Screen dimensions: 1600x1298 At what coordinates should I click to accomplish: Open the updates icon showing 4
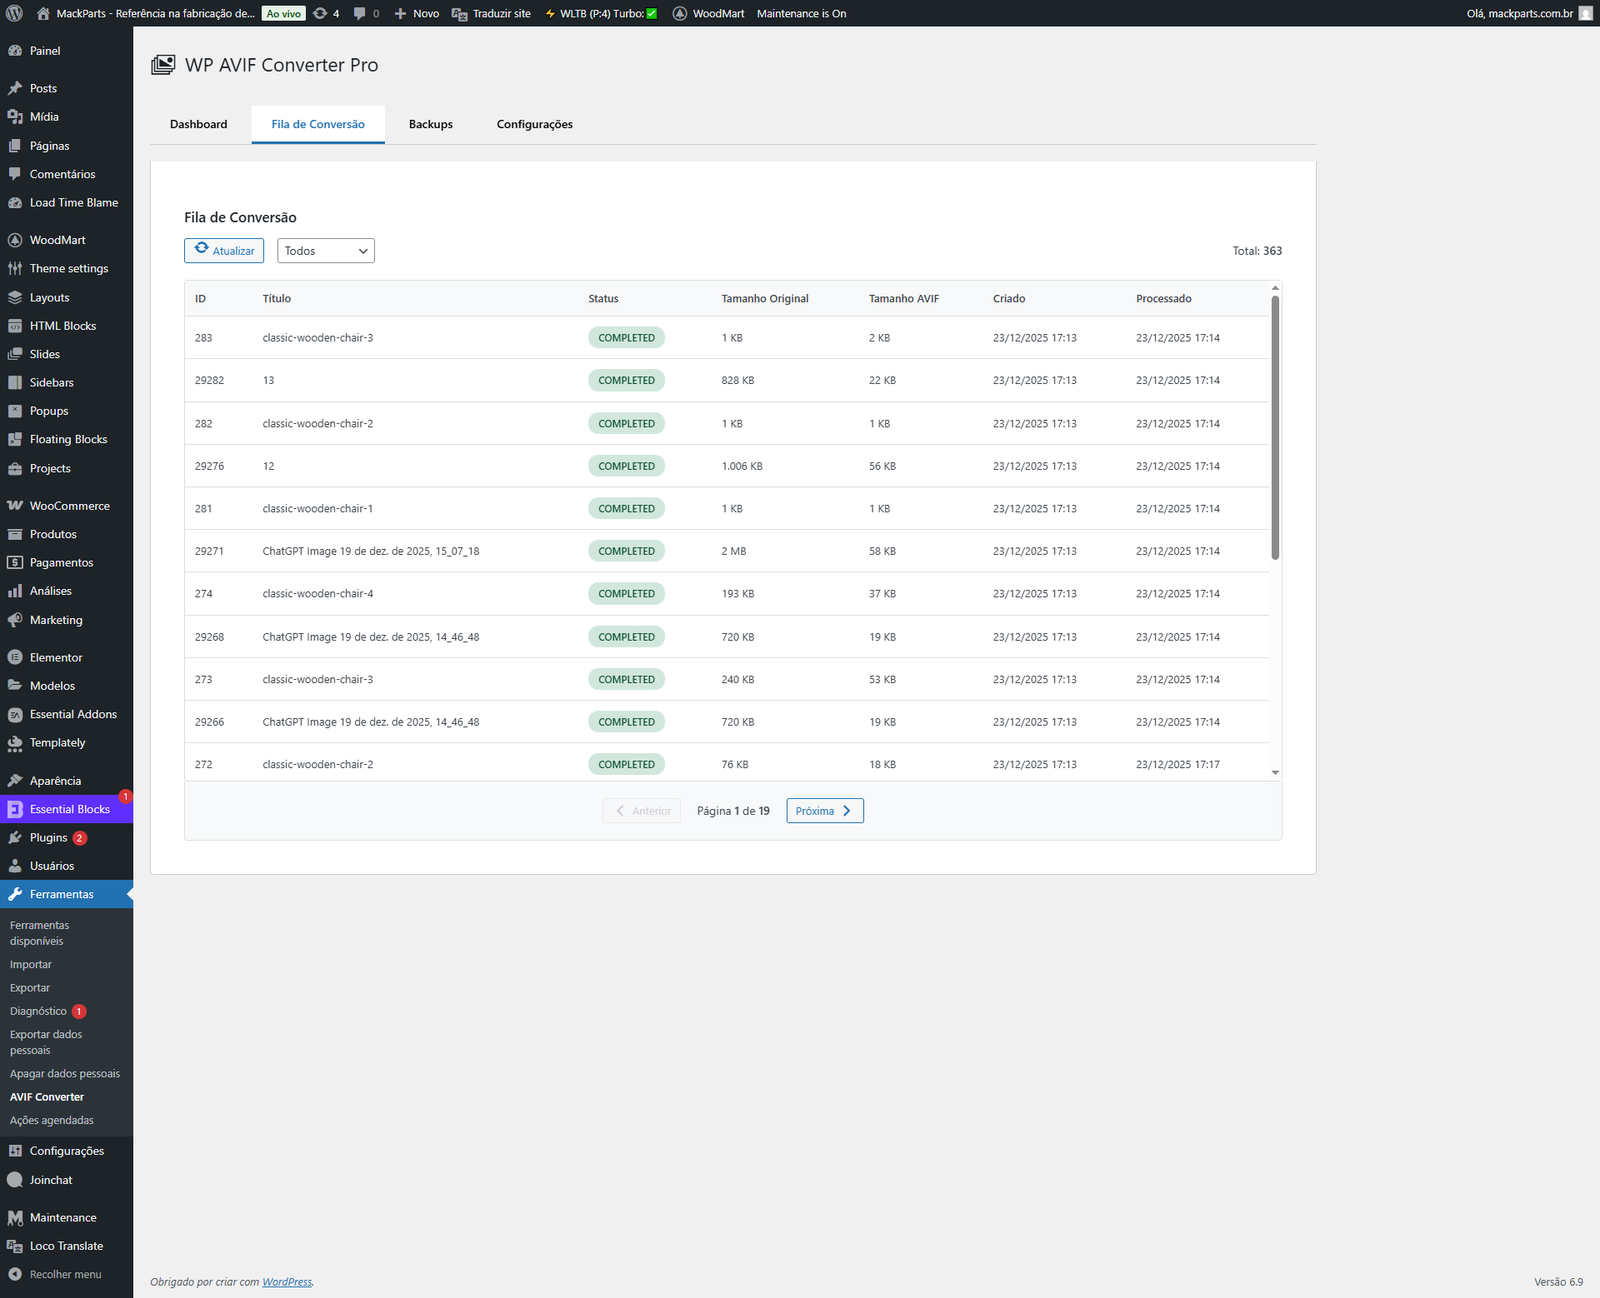click(x=326, y=13)
